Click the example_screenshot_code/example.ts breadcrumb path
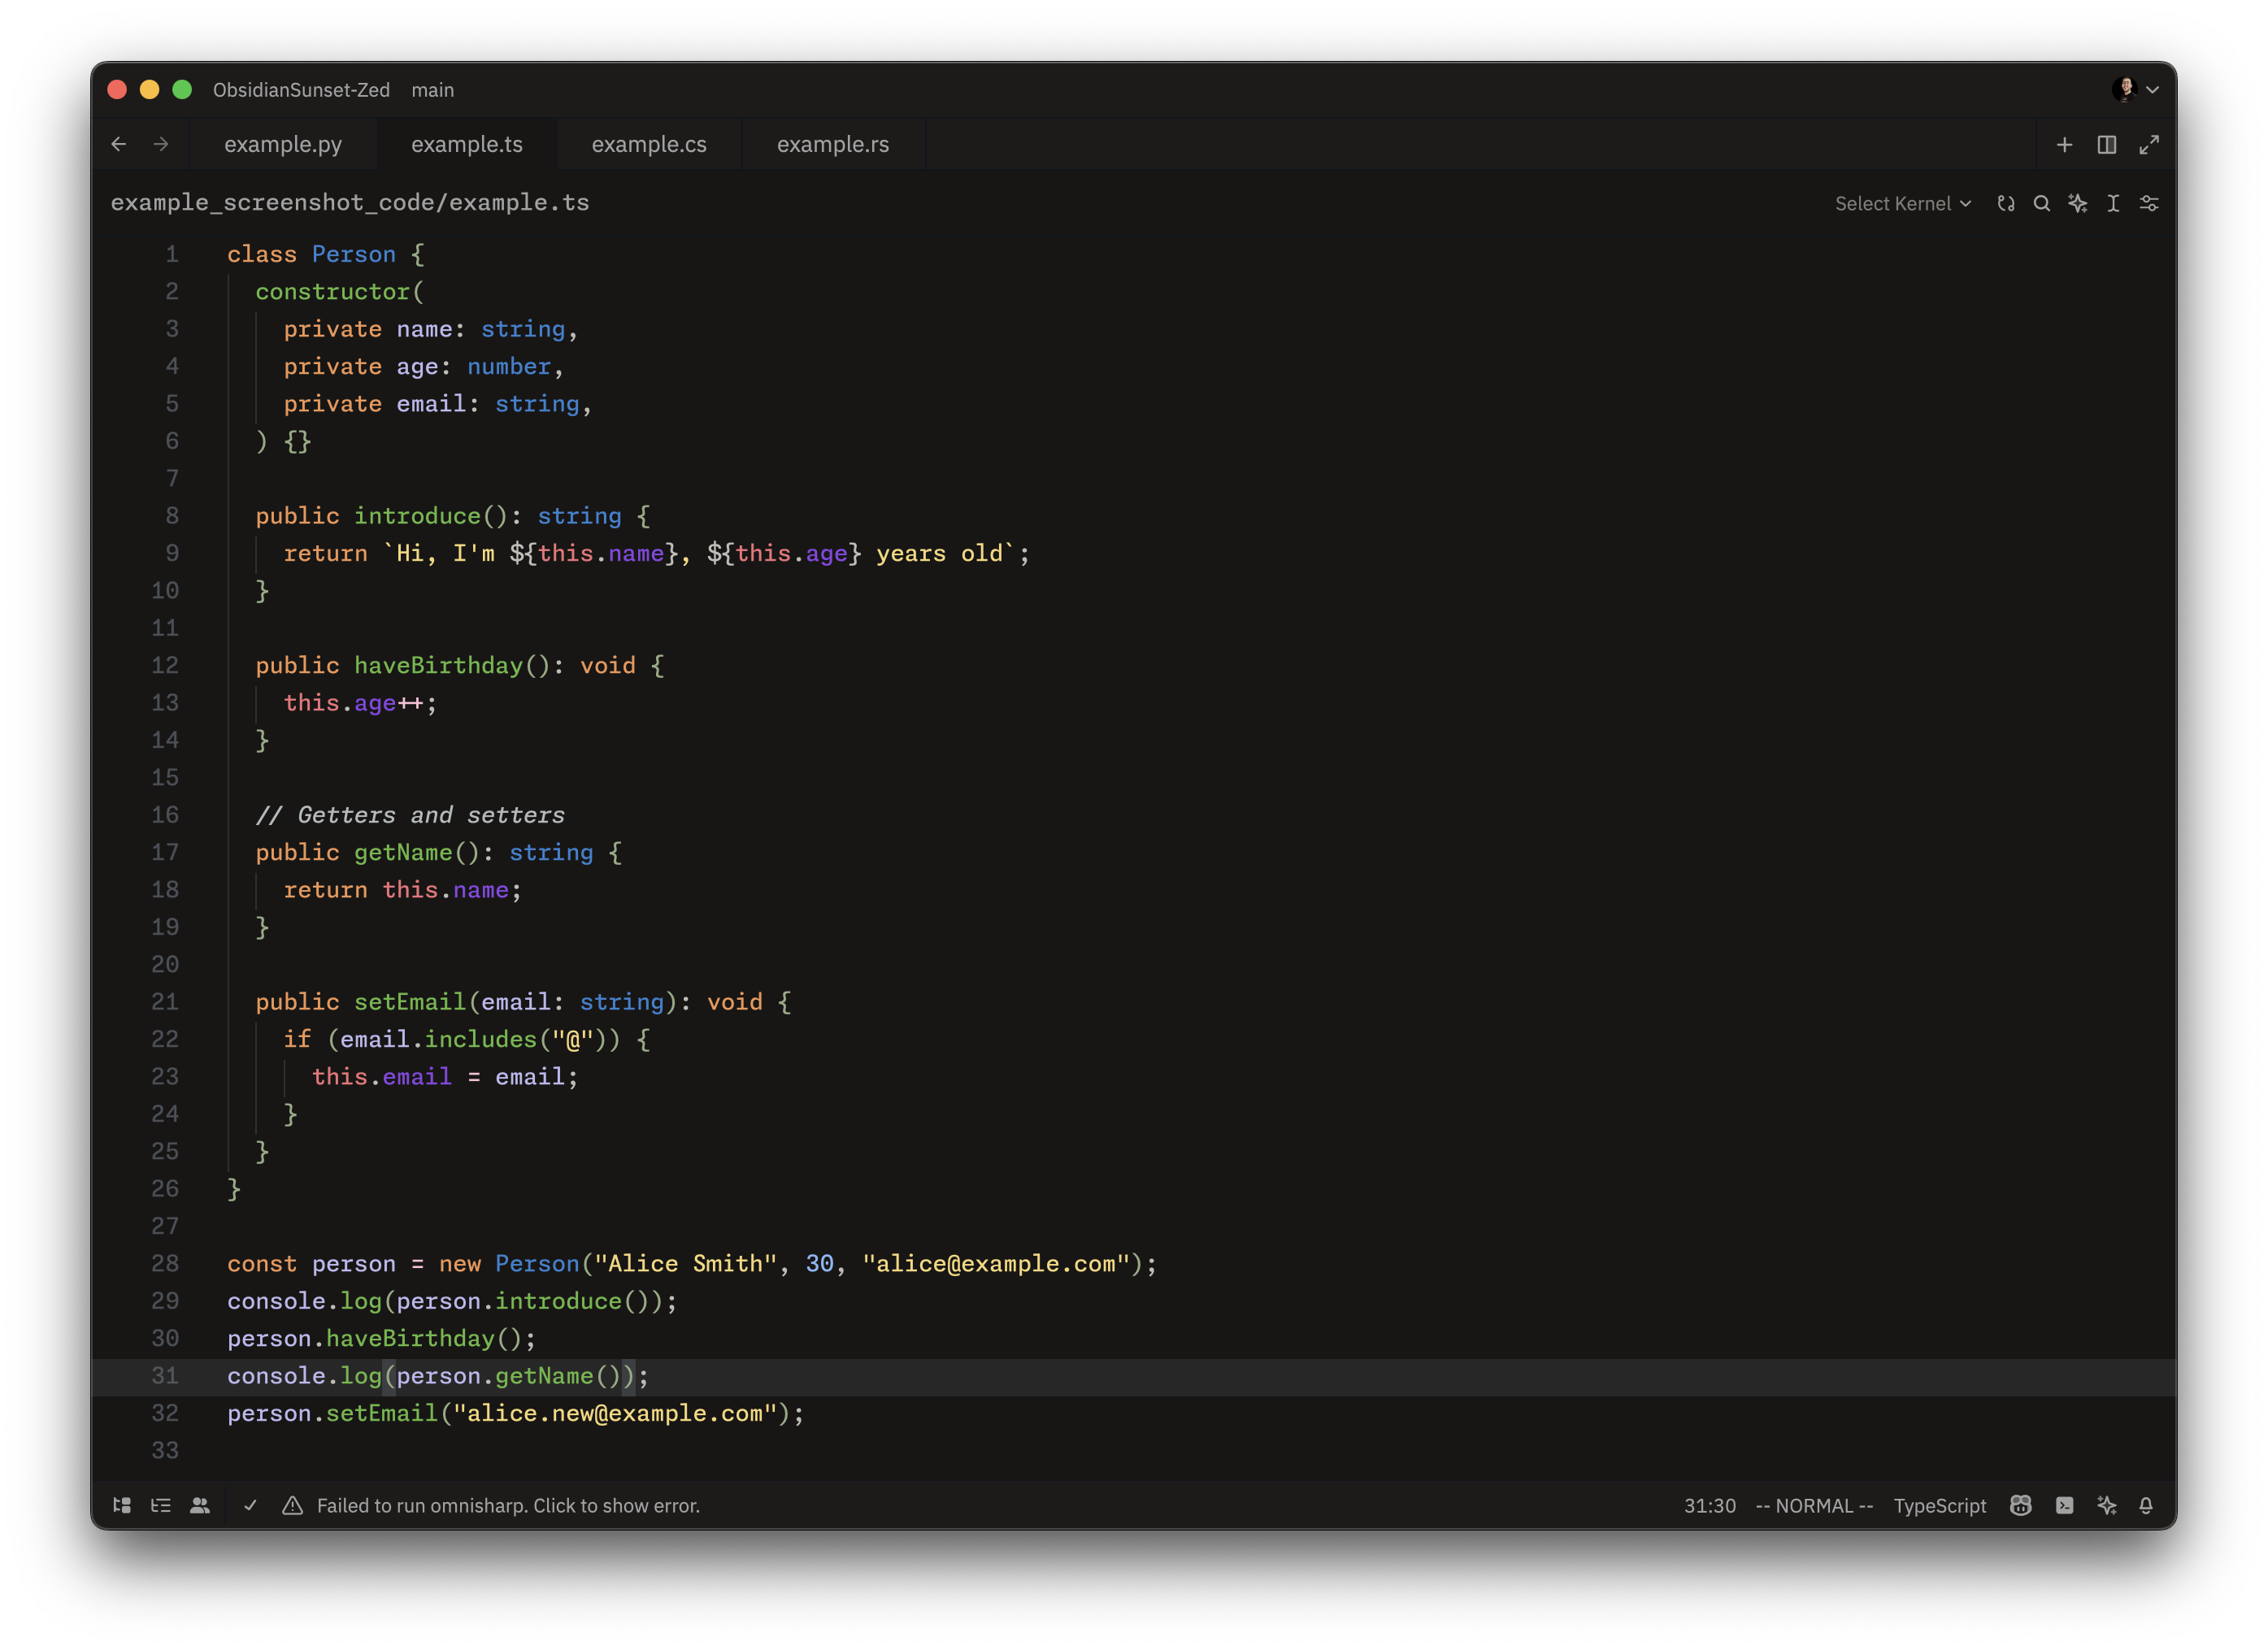 point(350,202)
